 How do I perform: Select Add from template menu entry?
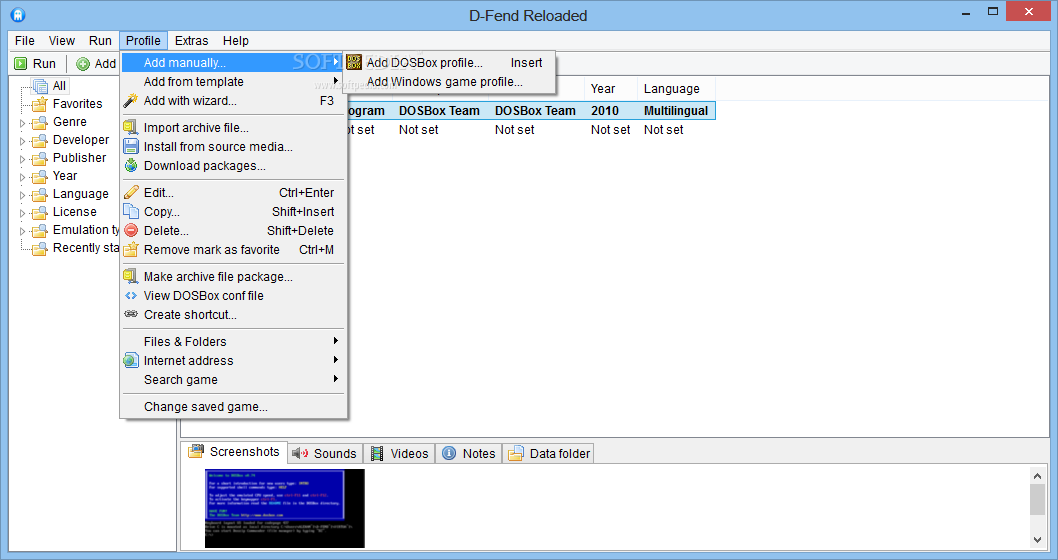pos(233,82)
